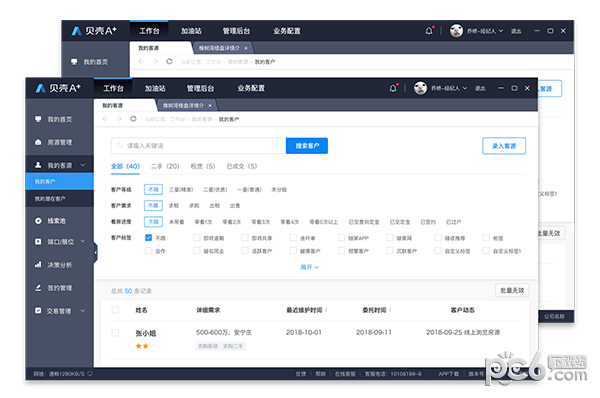Open 业务配置 in front window menu
600x398 pixels.
[251, 88]
